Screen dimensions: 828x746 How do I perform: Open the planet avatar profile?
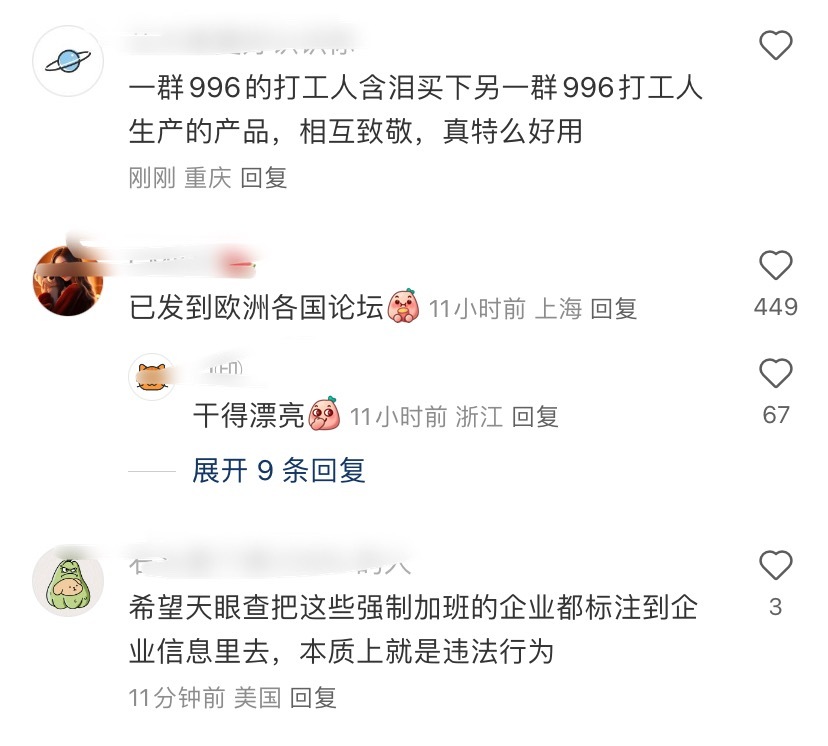point(68,61)
